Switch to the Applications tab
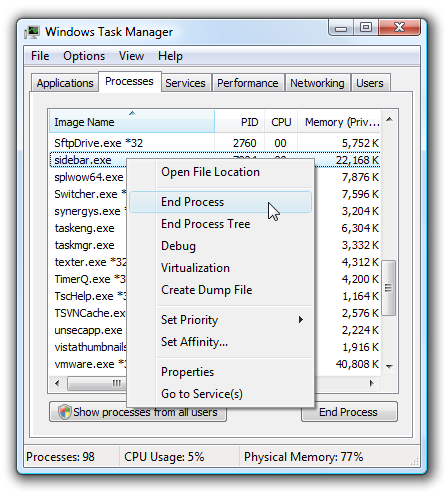Screen dimensions: 446x492 click(x=65, y=83)
